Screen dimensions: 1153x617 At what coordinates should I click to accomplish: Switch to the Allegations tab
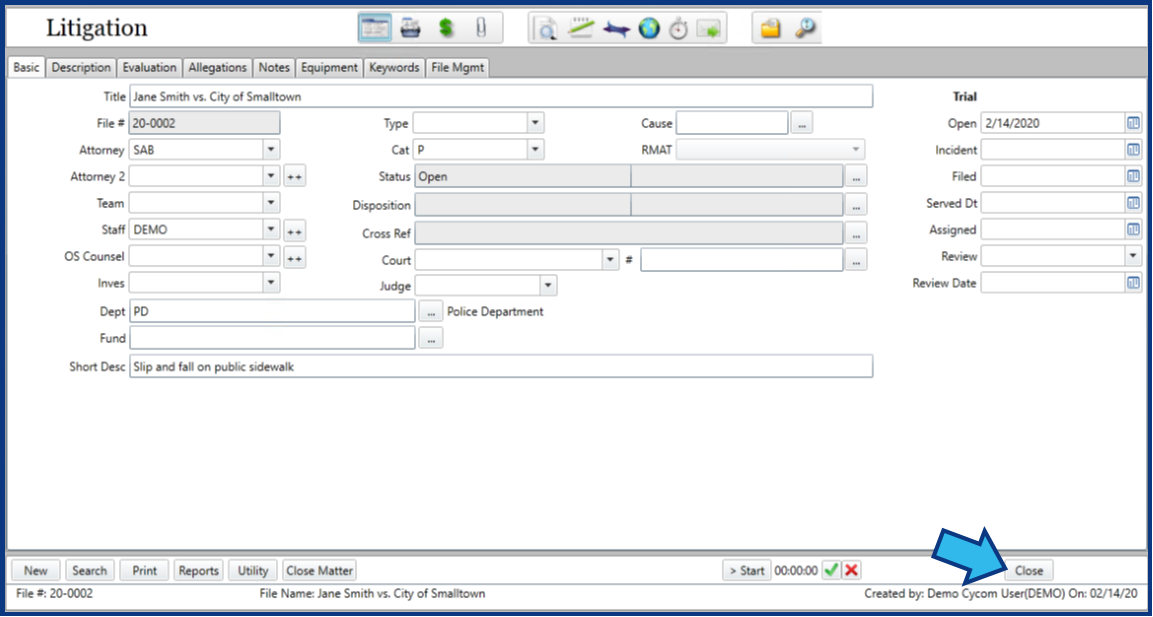click(217, 68)
